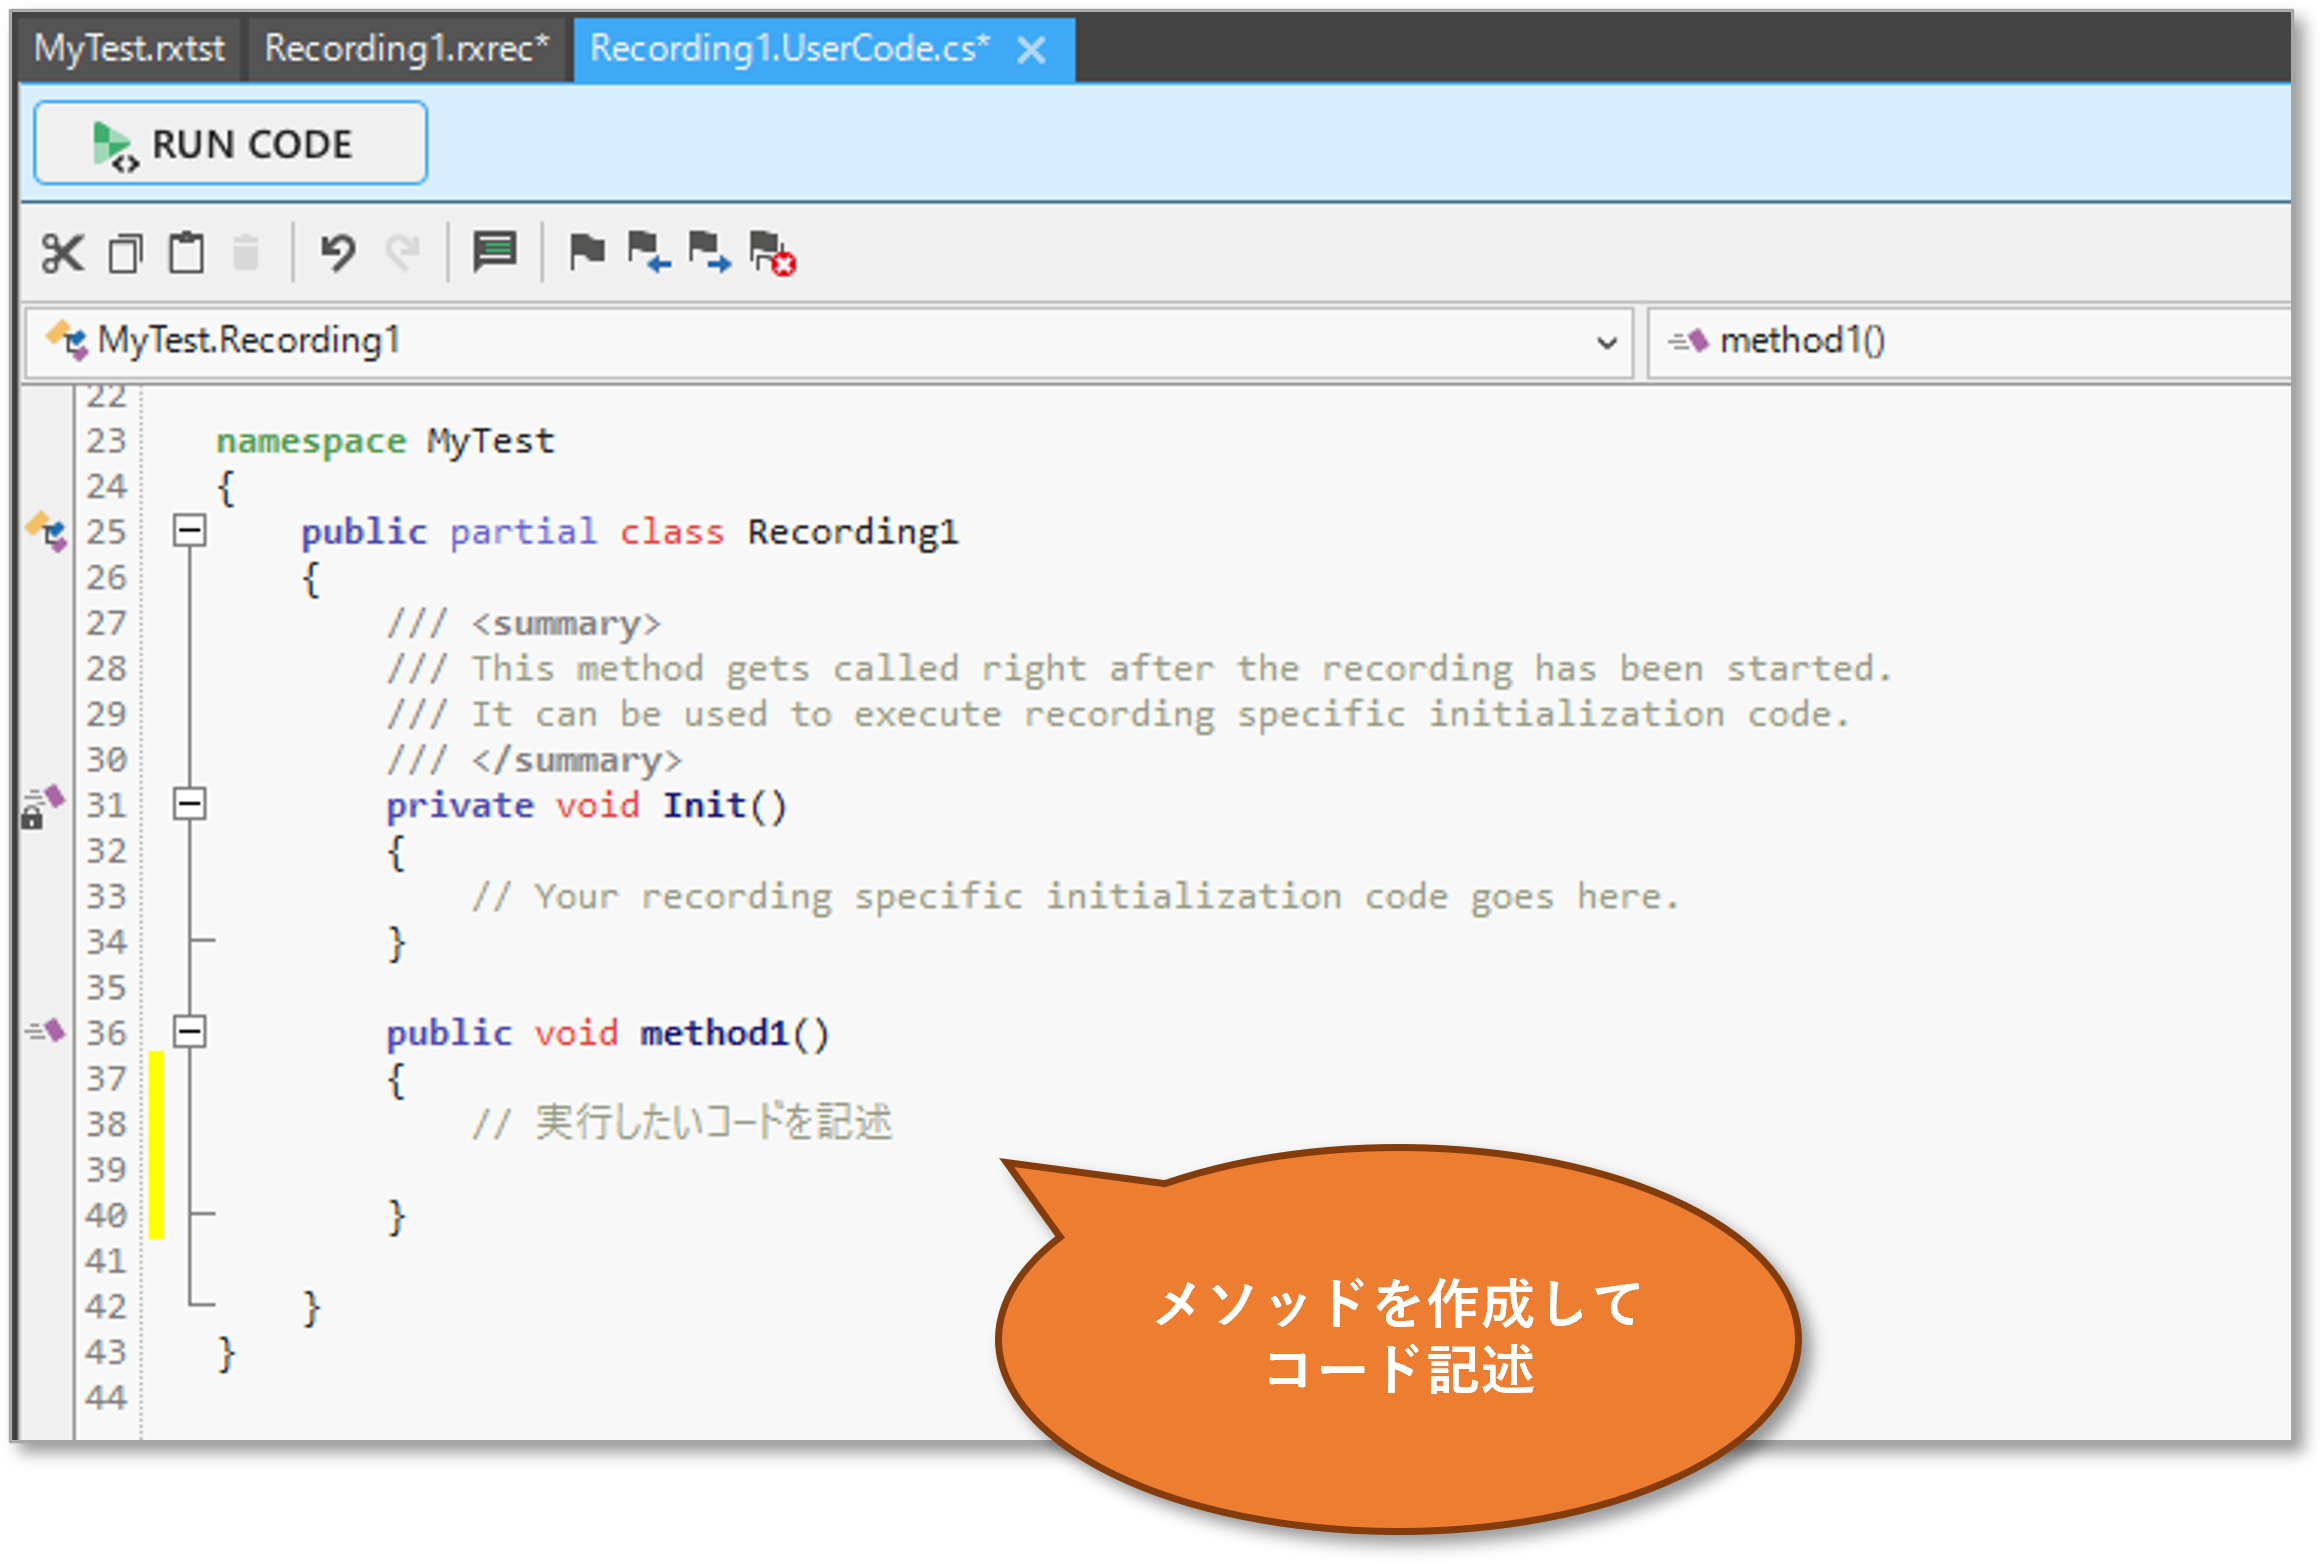Toggle bookmark flag icon
The image size is (2323, 1564).
click(586, 252)
